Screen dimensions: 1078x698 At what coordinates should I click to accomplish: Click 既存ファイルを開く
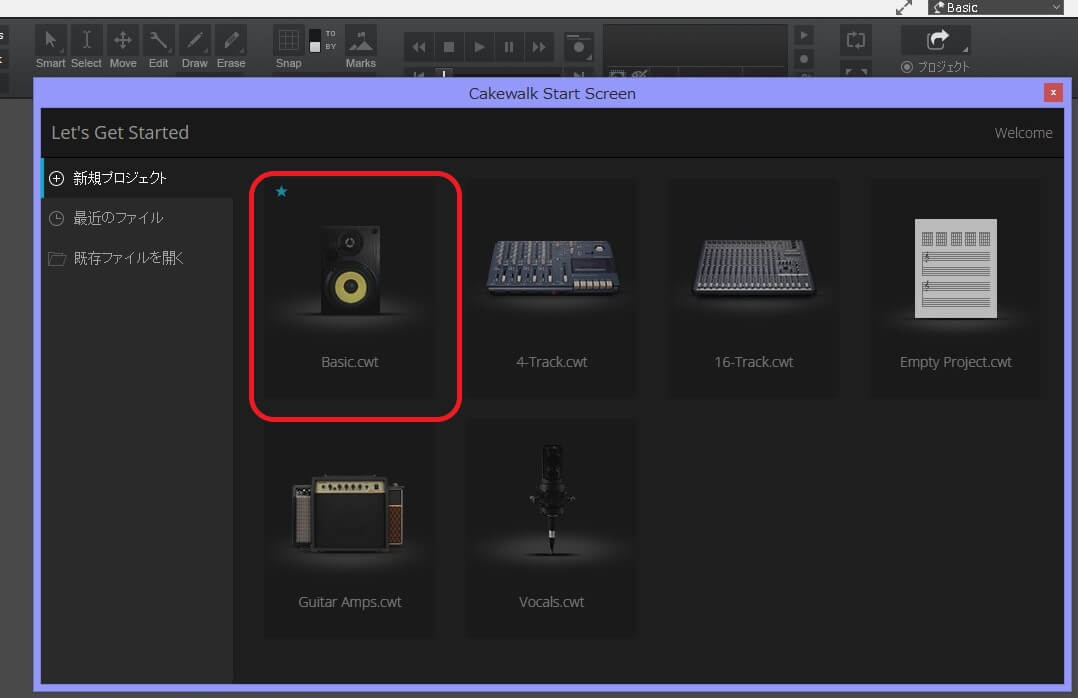click(138, 258)
